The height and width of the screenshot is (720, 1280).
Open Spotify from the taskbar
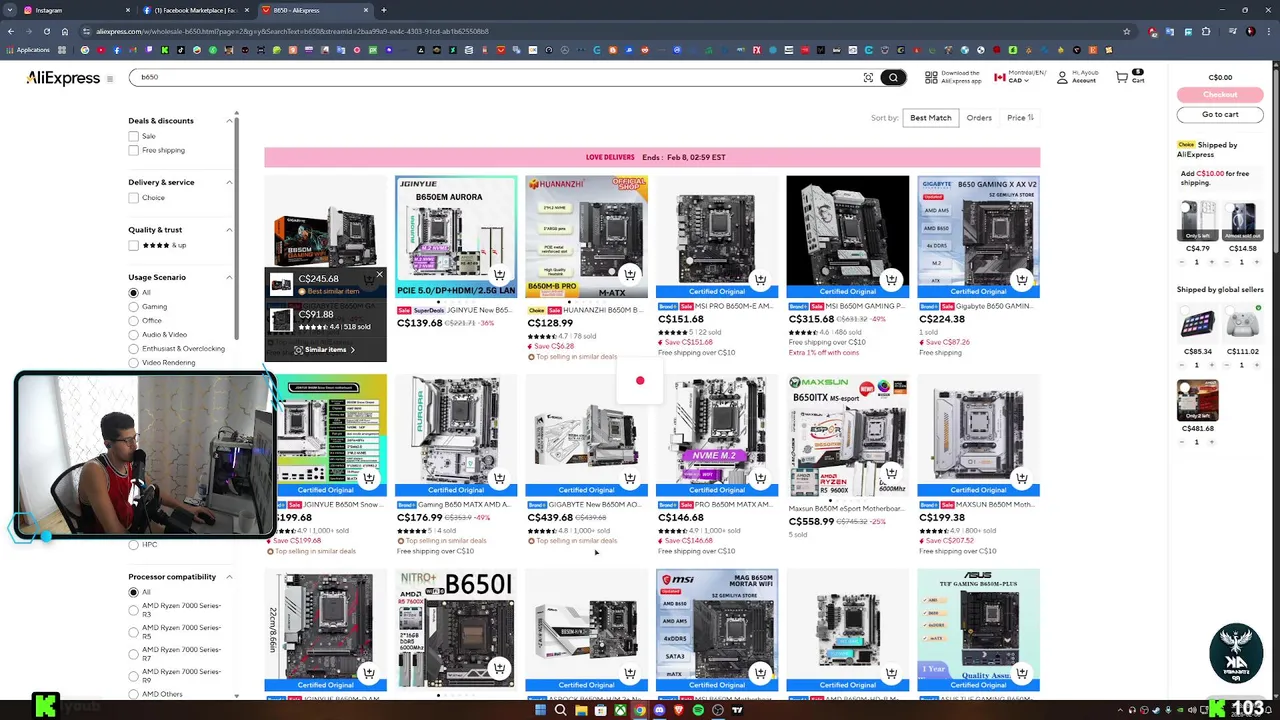698,710
